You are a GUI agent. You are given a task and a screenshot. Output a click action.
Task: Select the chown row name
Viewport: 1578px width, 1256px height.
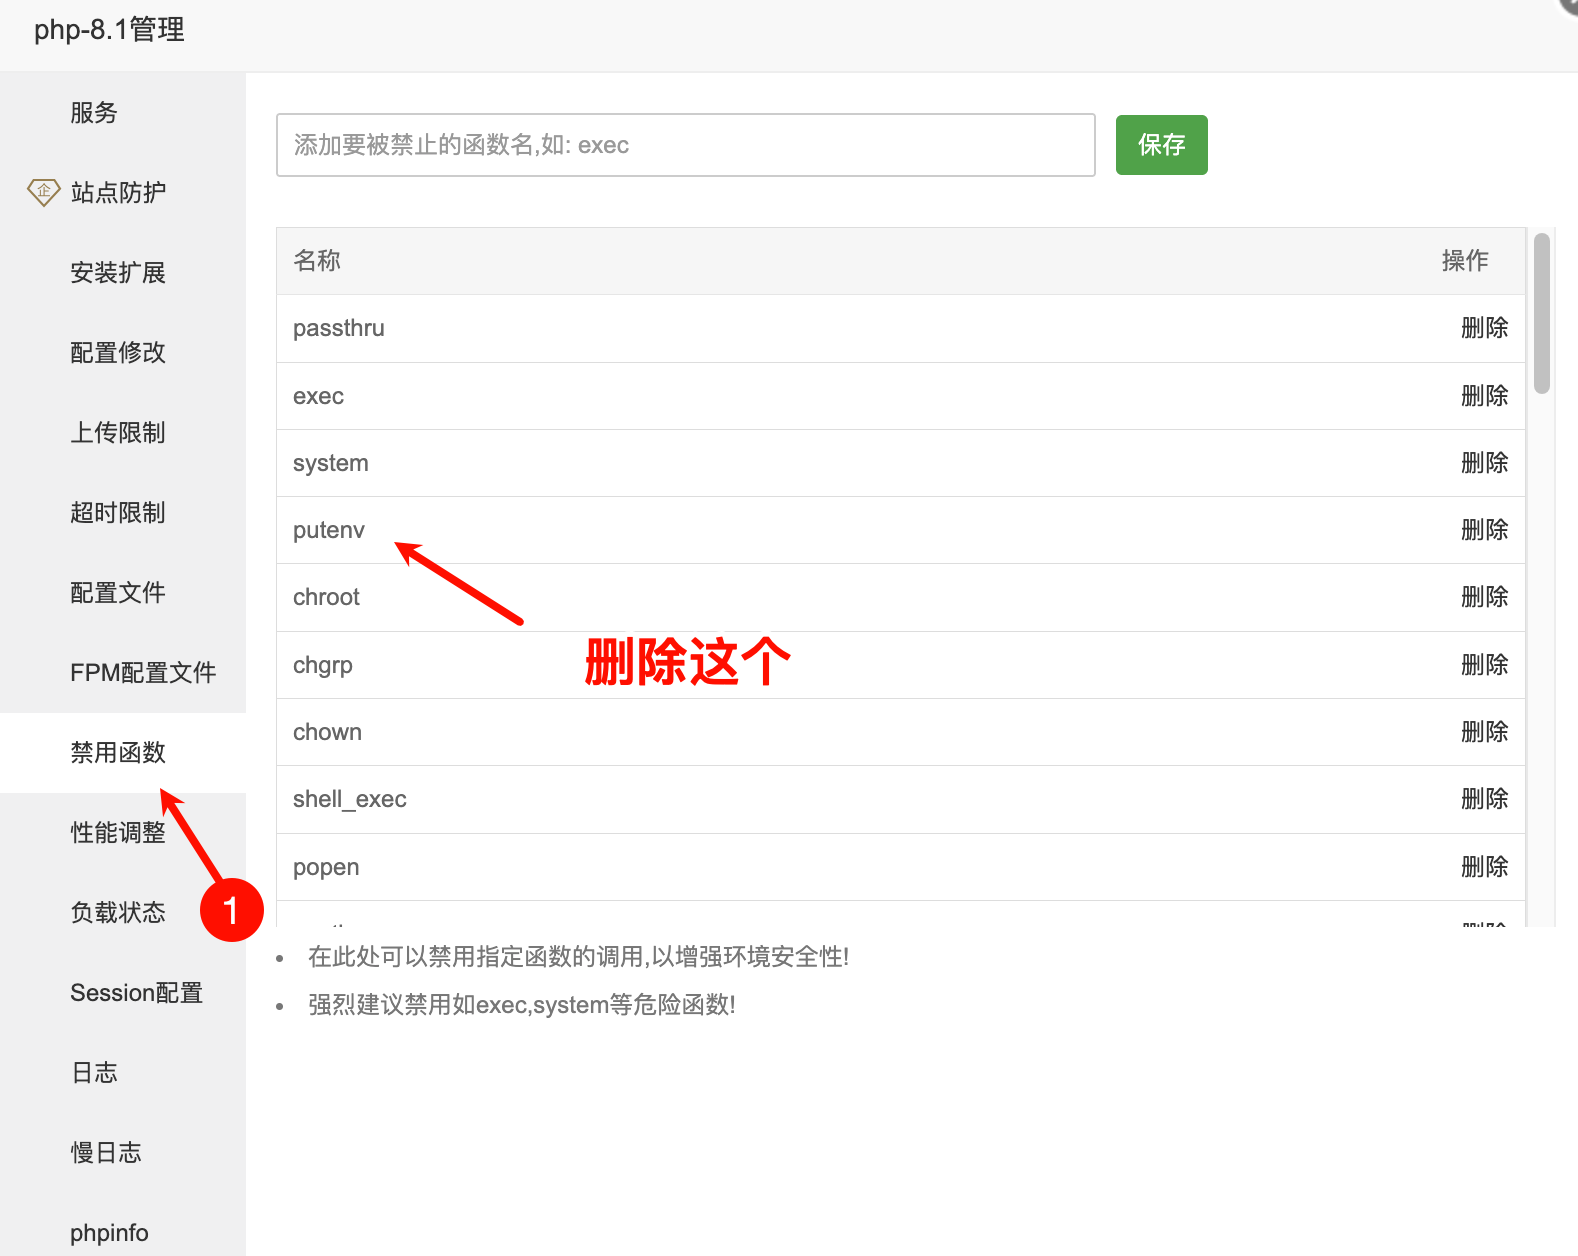click(x=327, y=732)
